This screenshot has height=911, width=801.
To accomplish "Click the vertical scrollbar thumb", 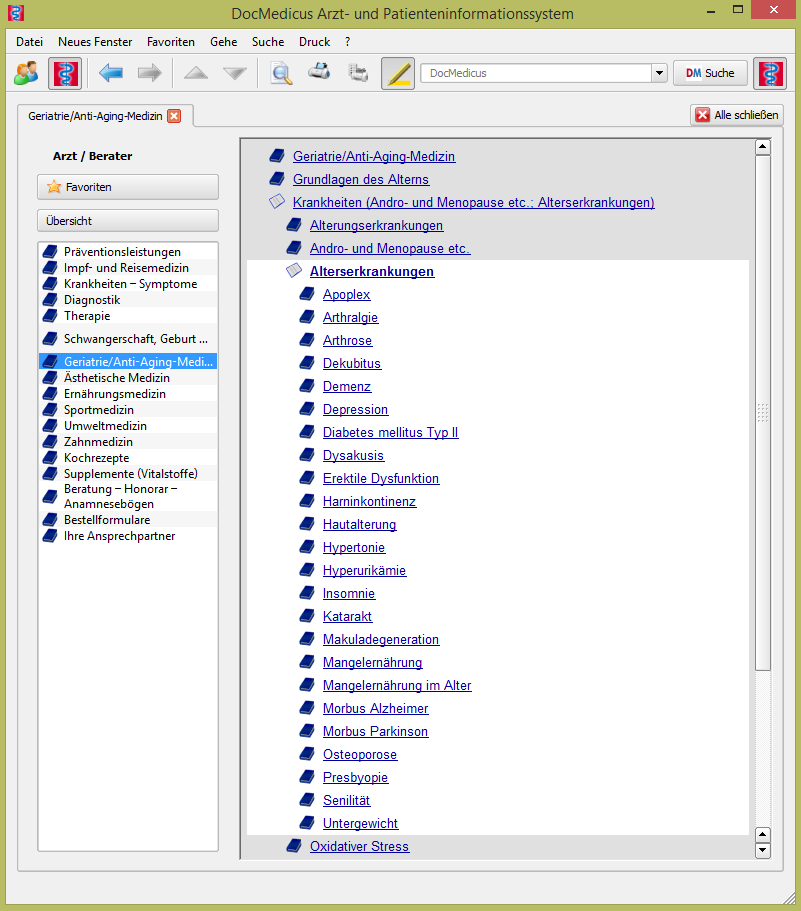I will pyautogui.click(x=763, y=413).
